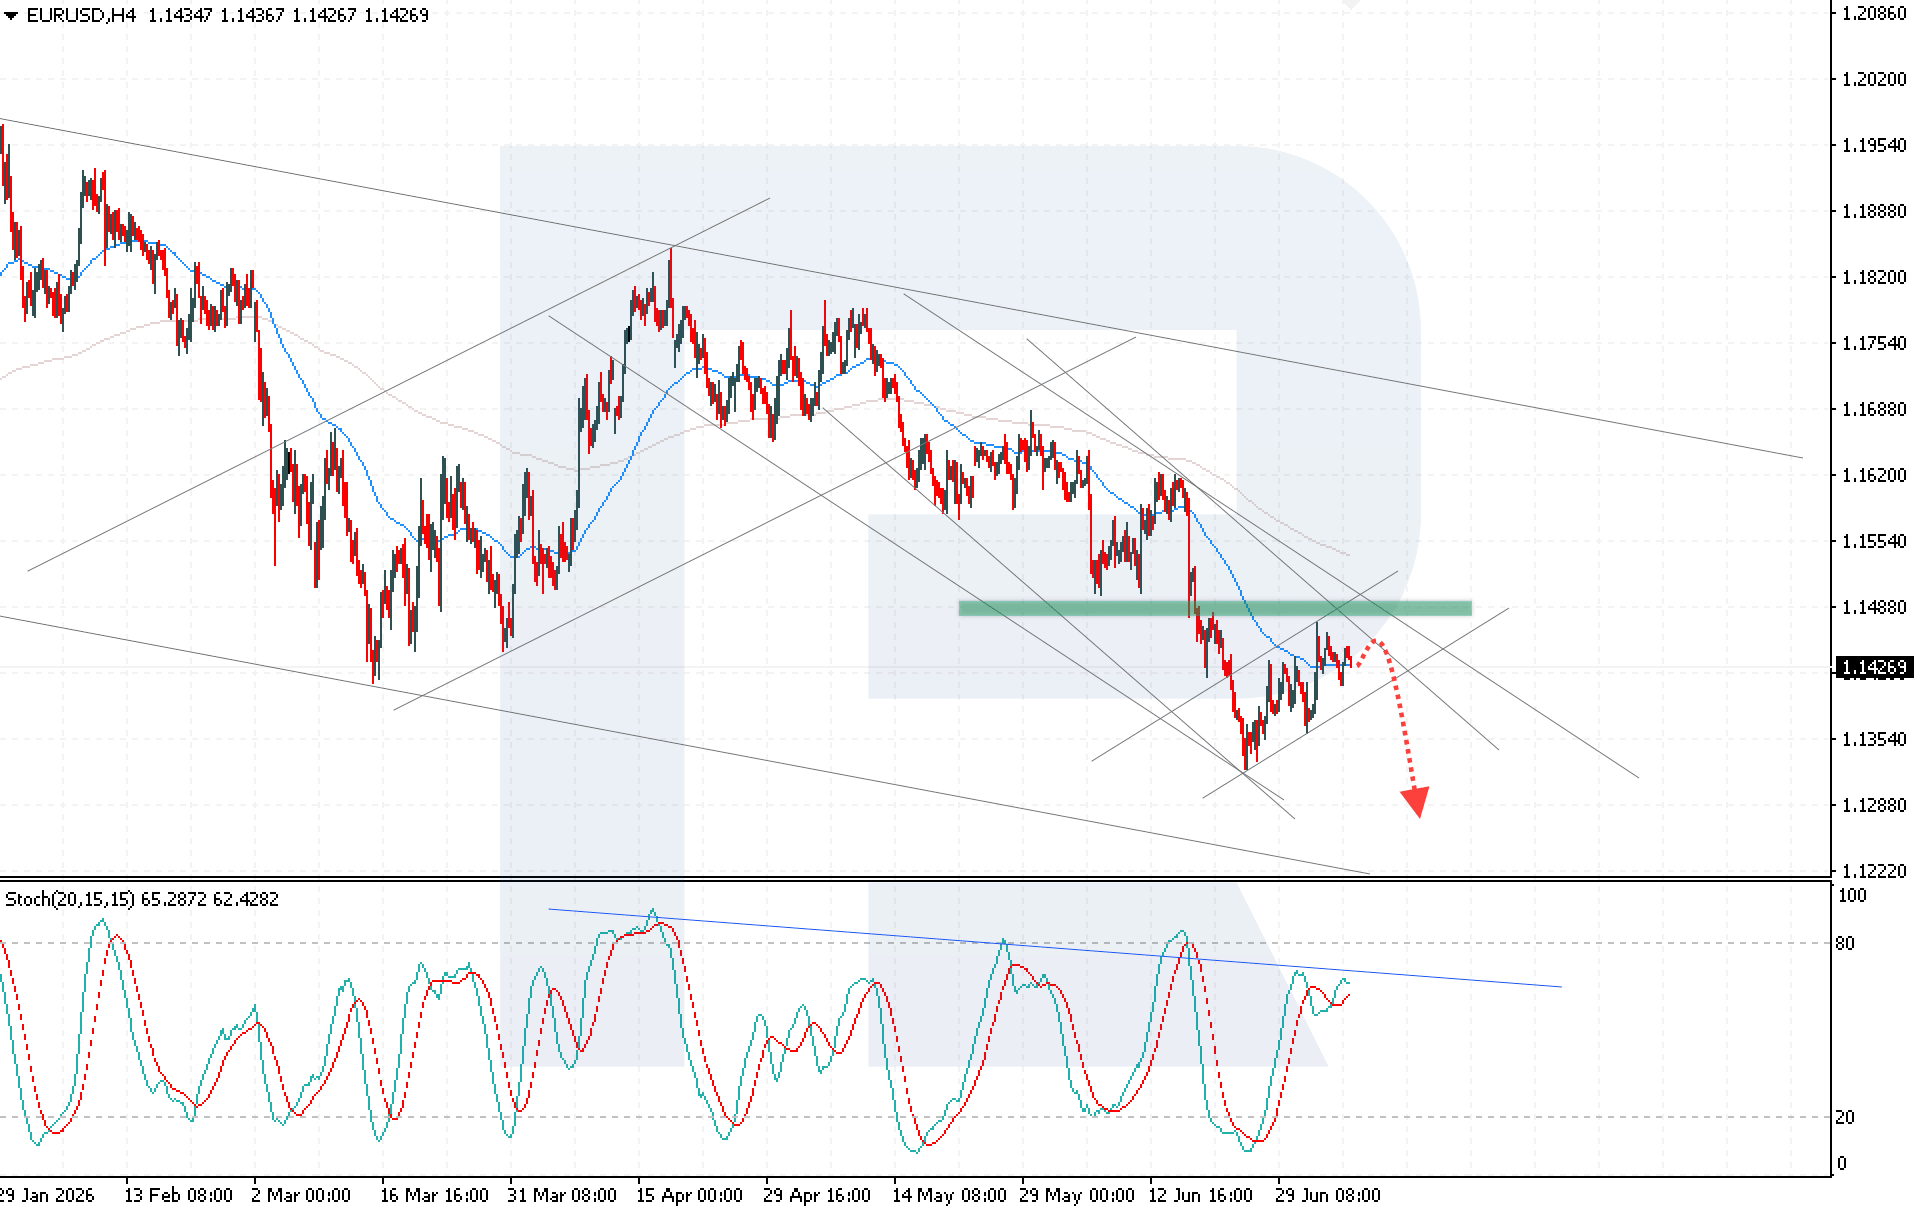Click the 80 level on Stochastic scale
Viewport: 1922px width, 1213px height.
(1846, 944)
